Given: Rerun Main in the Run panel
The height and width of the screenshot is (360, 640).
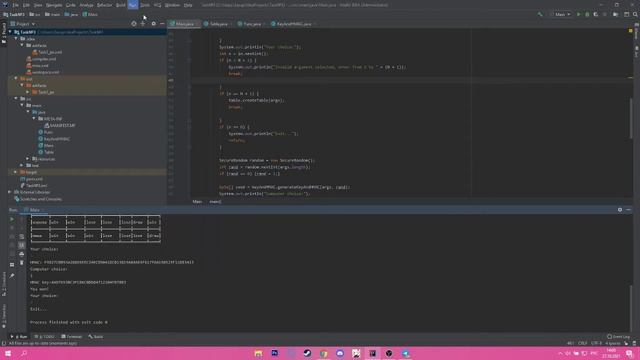Looking at the screenshot, I should pos(12,219).
